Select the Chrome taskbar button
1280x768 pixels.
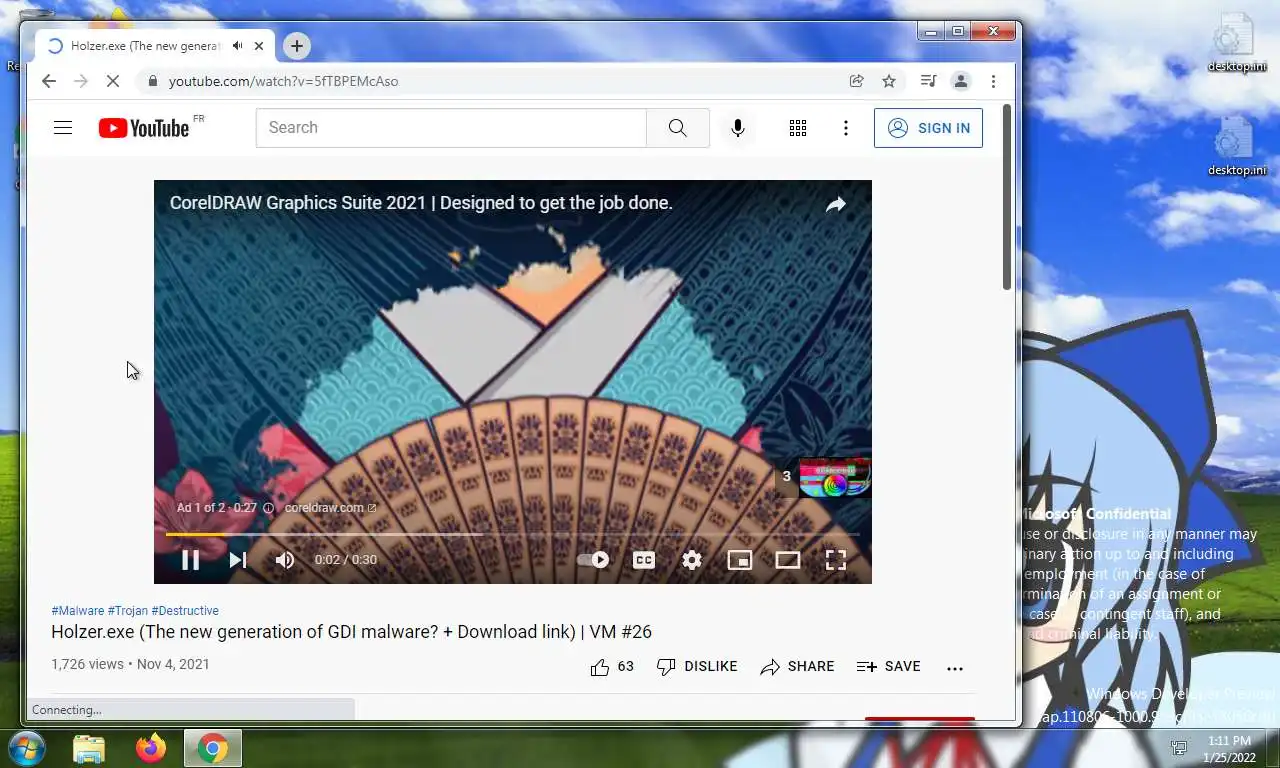click(212, 748)
